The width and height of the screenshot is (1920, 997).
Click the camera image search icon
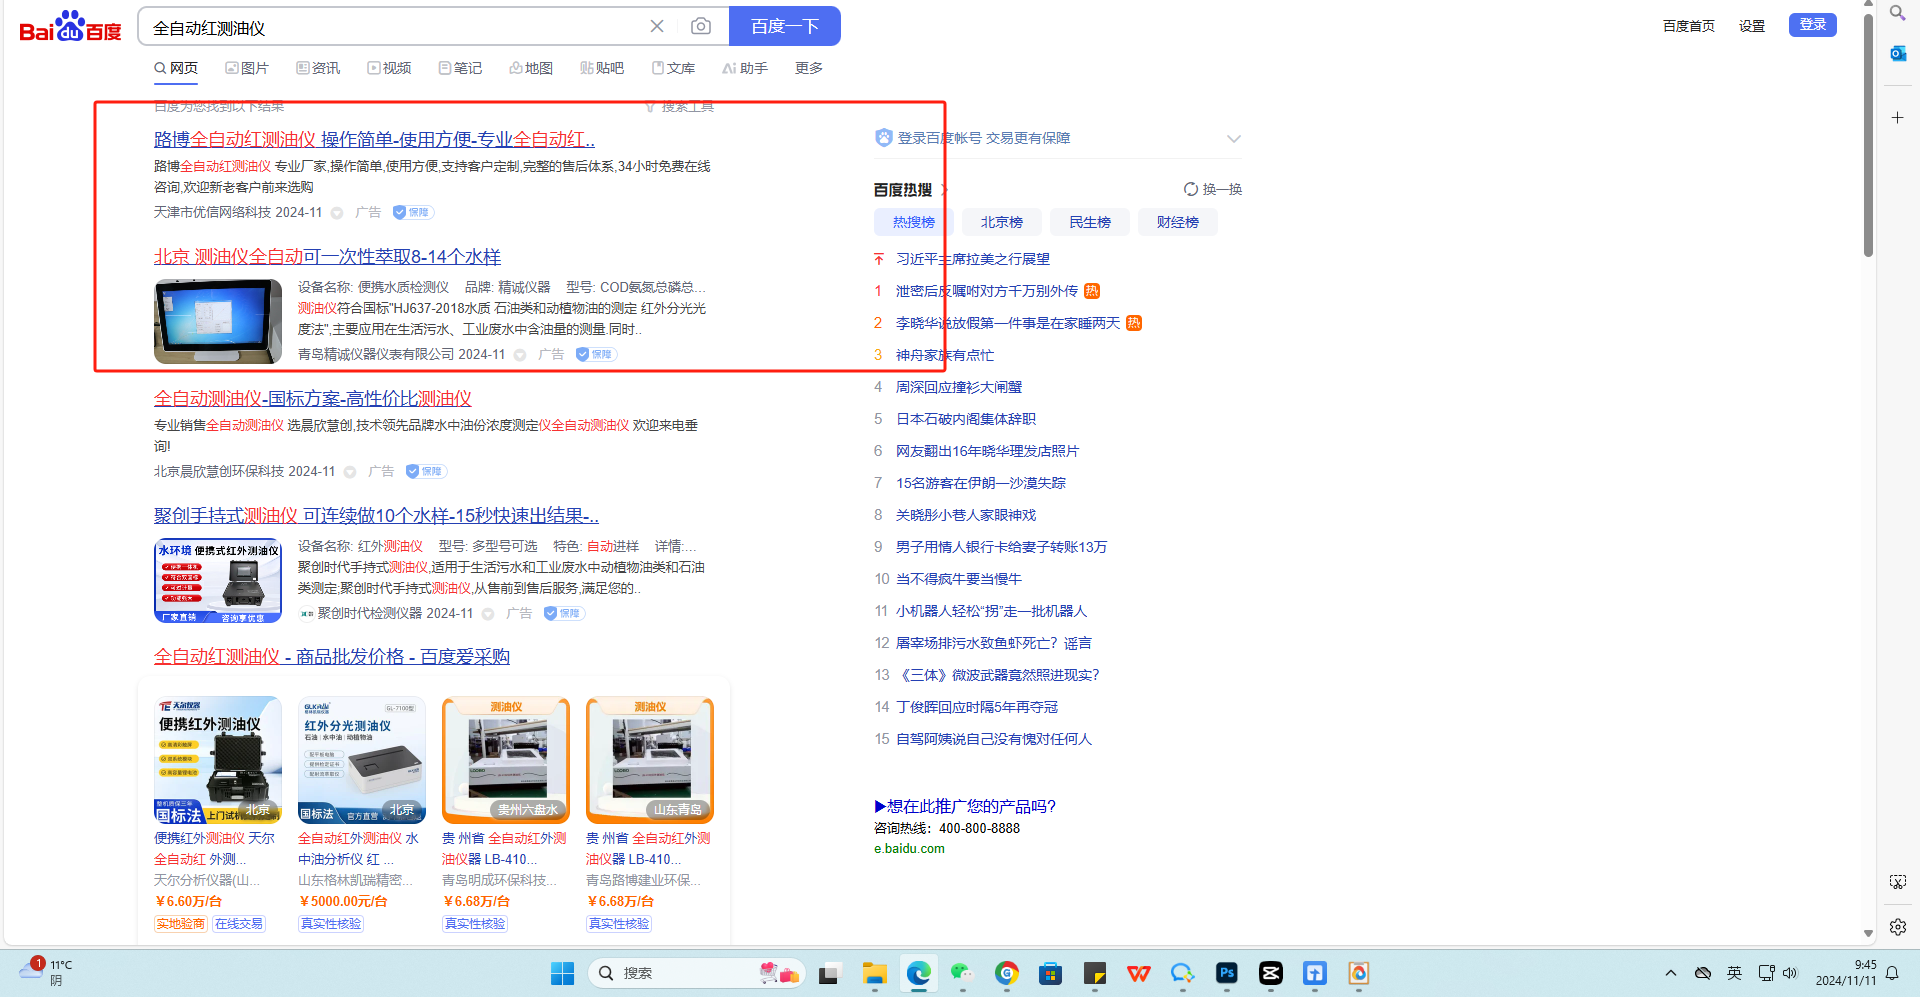(701, 26)
